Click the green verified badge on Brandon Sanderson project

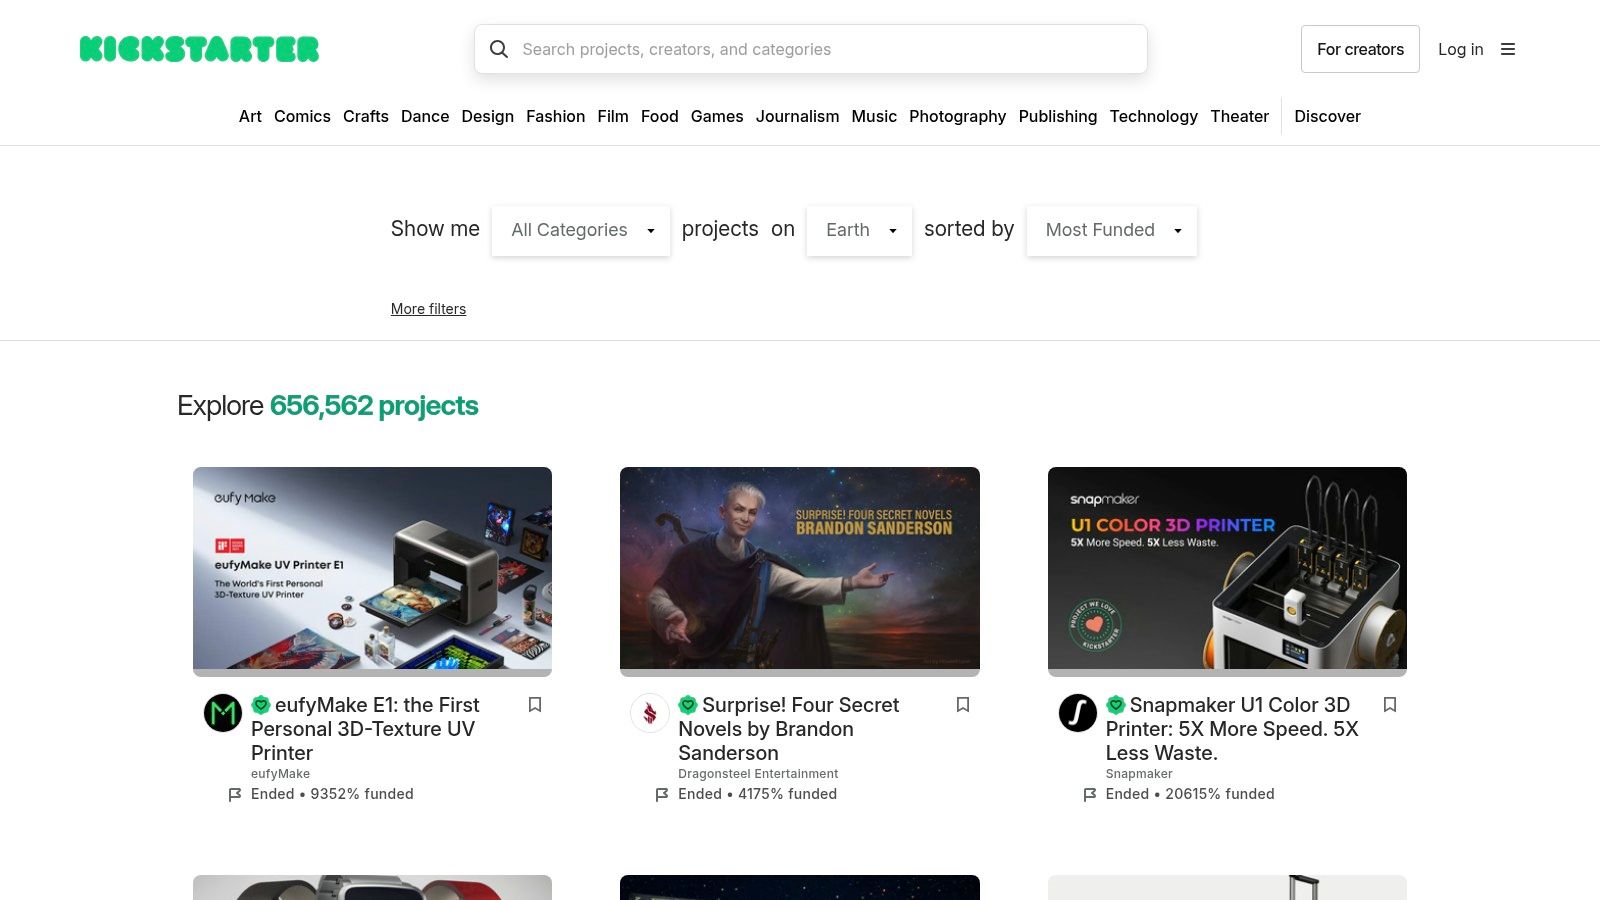688,705
